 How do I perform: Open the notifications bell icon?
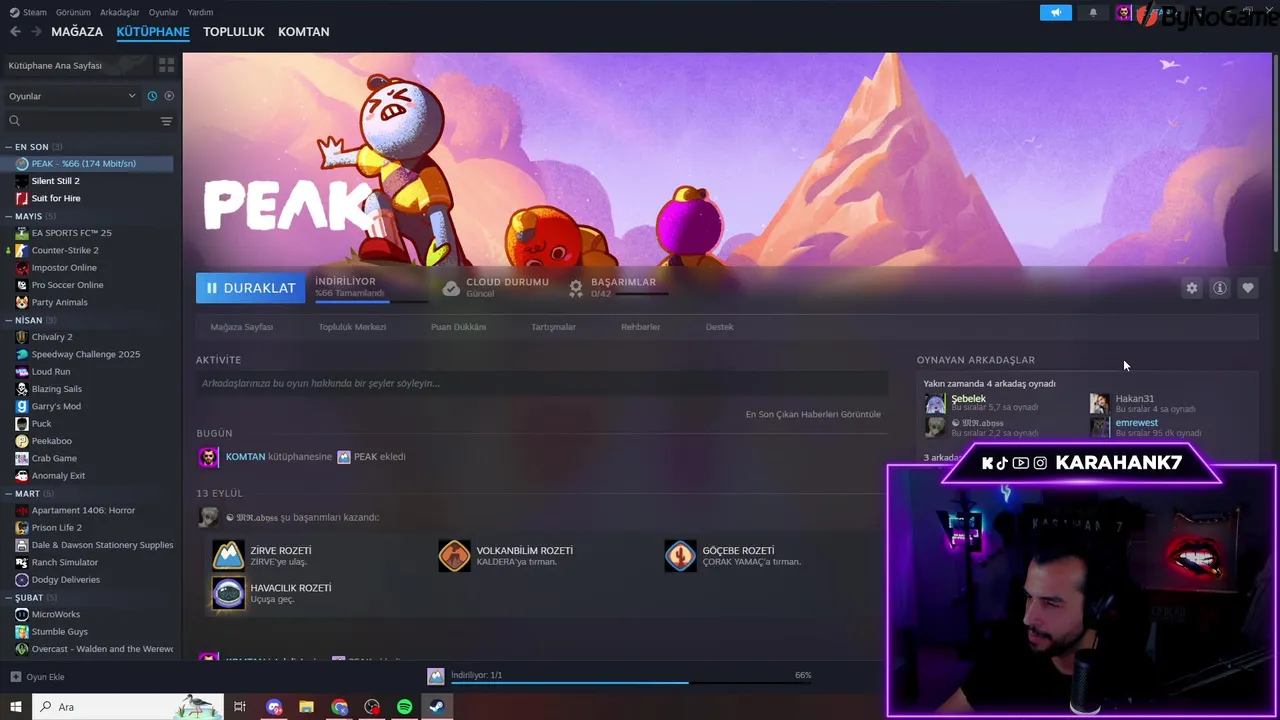pyautogui.click(x=1092, y=12)
